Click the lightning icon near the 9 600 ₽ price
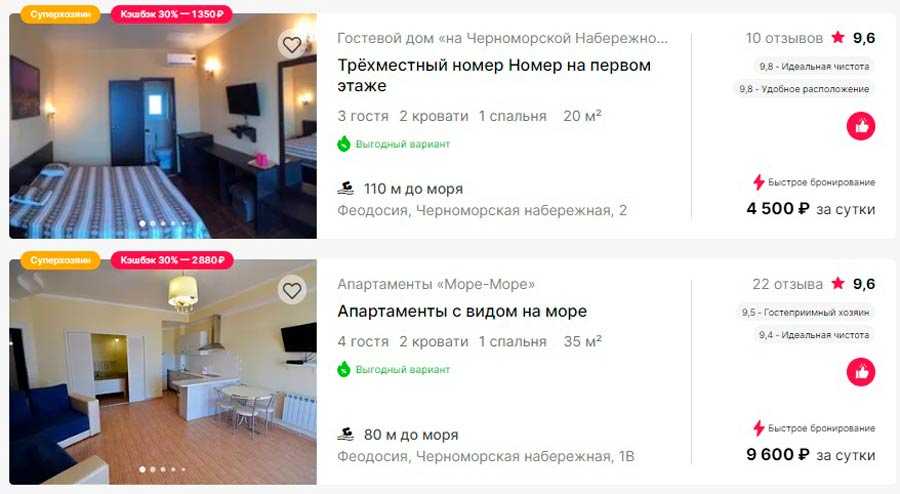900x494 pixels. point(759,429)
